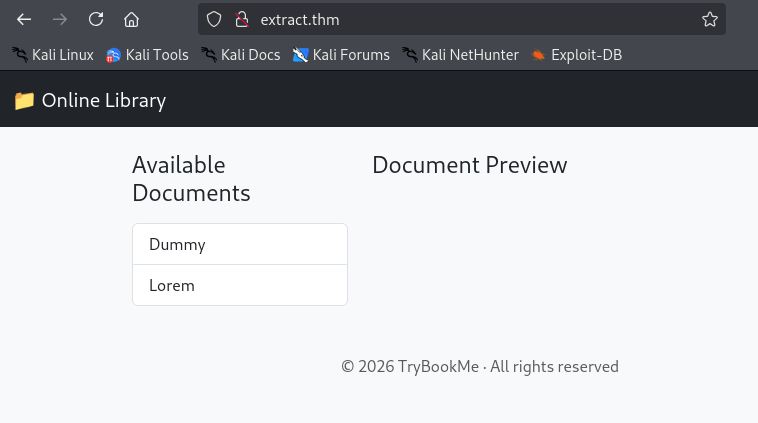Focus the extract.thm address bar
758x423 pixels.
462,19
